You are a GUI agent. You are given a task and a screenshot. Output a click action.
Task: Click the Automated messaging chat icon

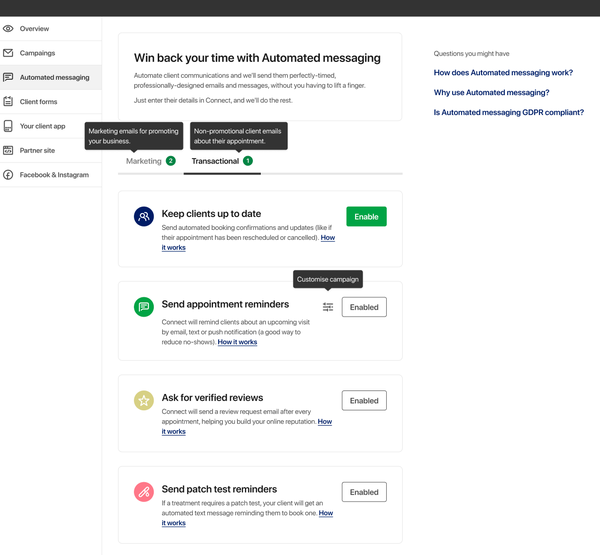pos(9,77)
